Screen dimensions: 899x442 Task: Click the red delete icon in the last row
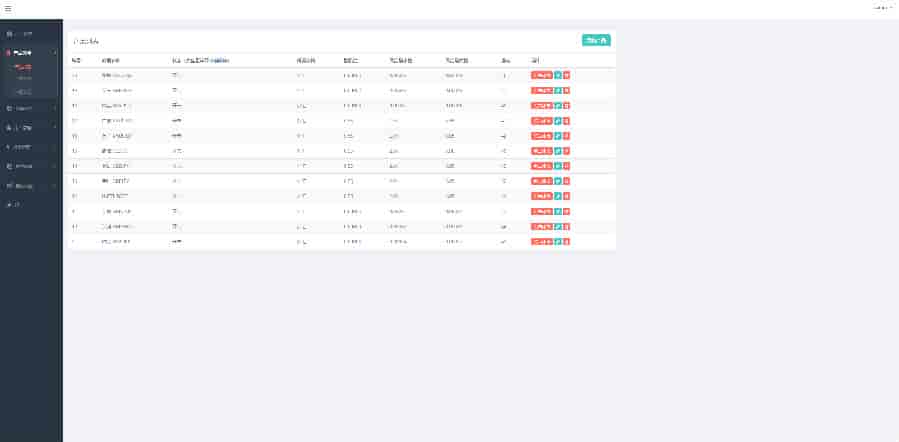click(x=567, y=242)
